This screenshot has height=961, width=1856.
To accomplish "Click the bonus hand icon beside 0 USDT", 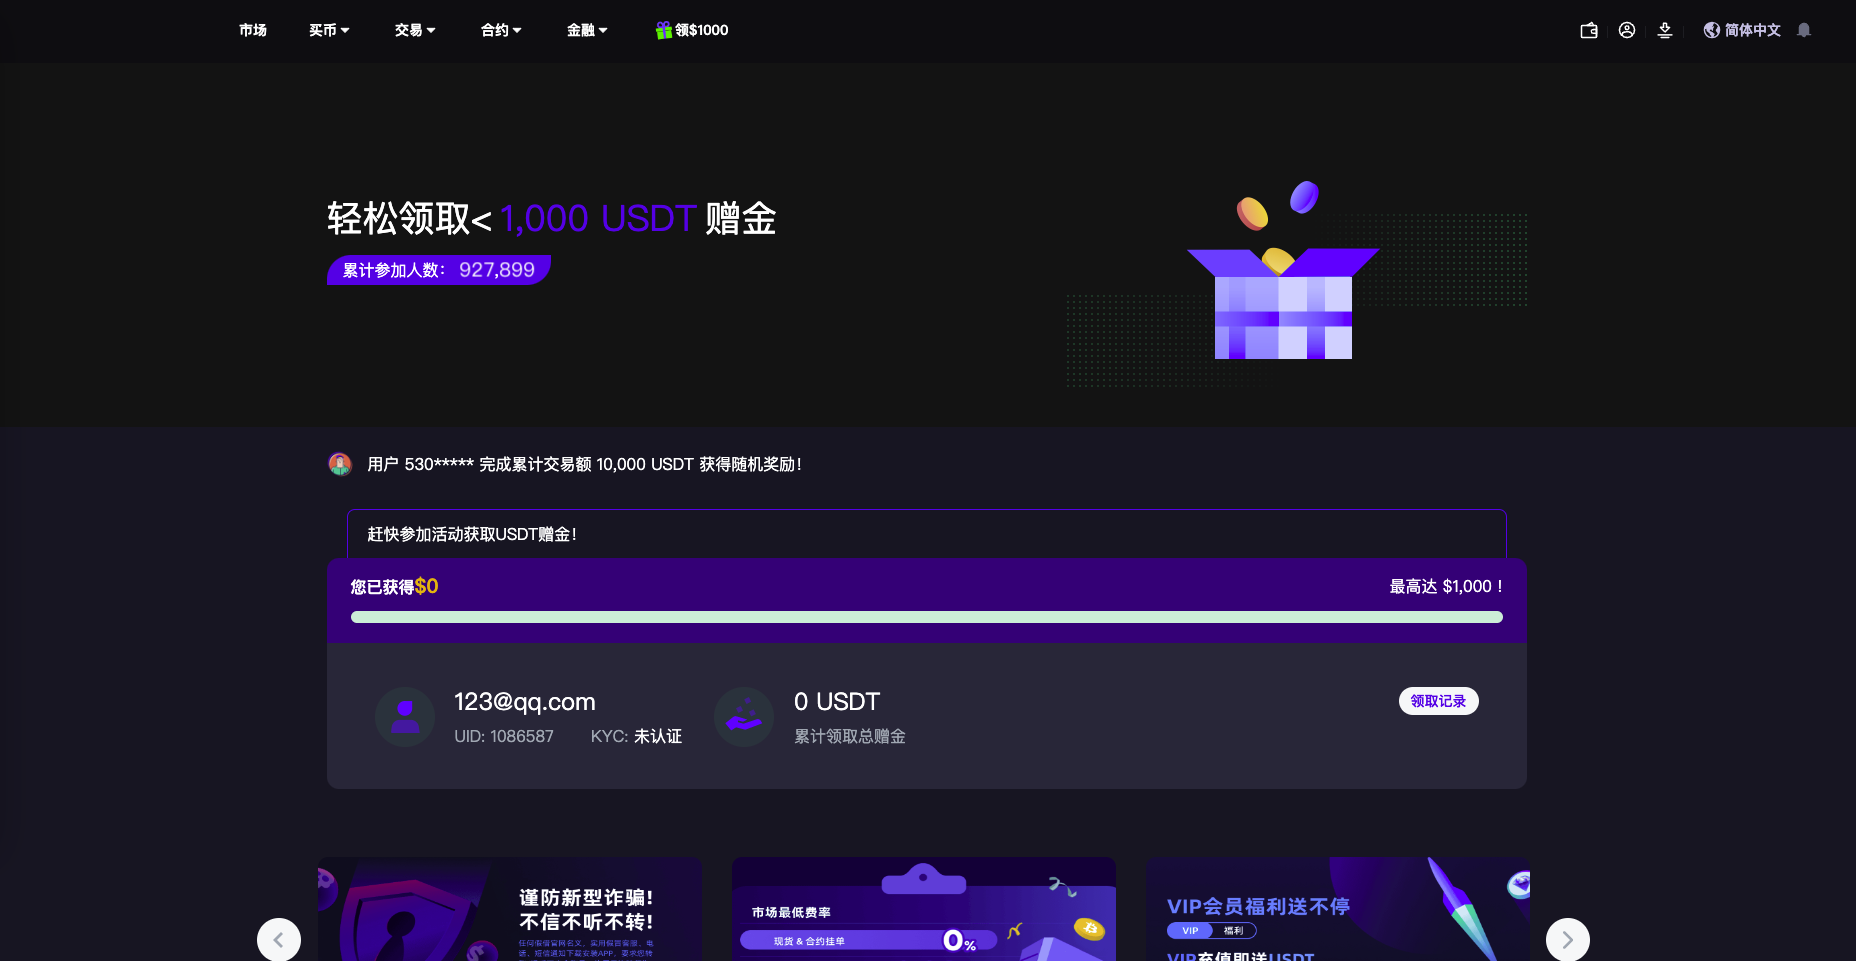I will [x=744, y=717].
